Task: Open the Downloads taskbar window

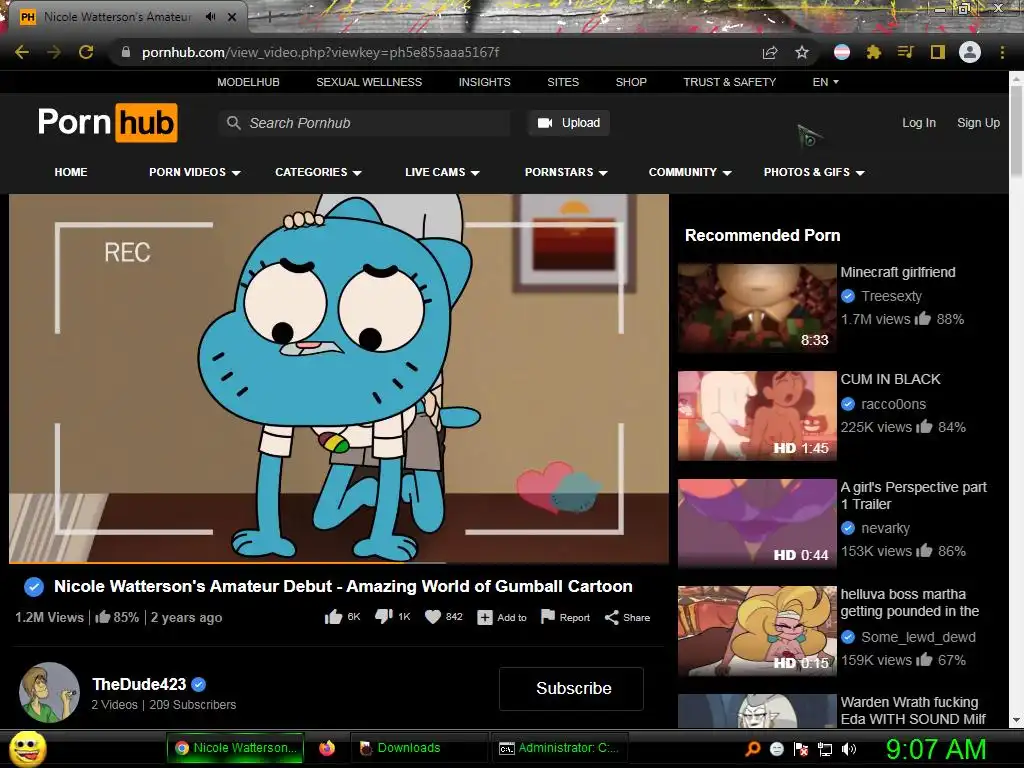Action: click(x=419, y=748)
